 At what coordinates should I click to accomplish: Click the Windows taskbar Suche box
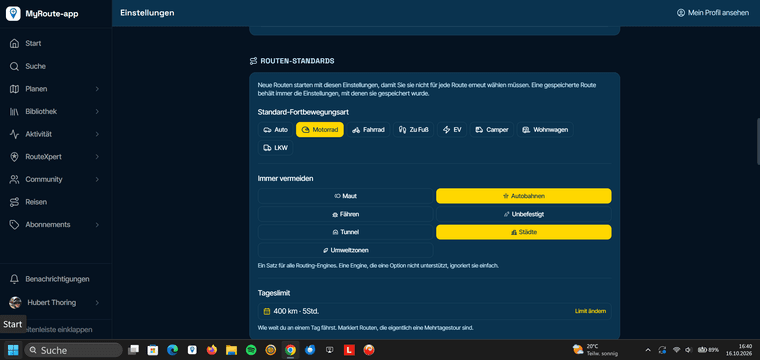click(x=73, y=350)
